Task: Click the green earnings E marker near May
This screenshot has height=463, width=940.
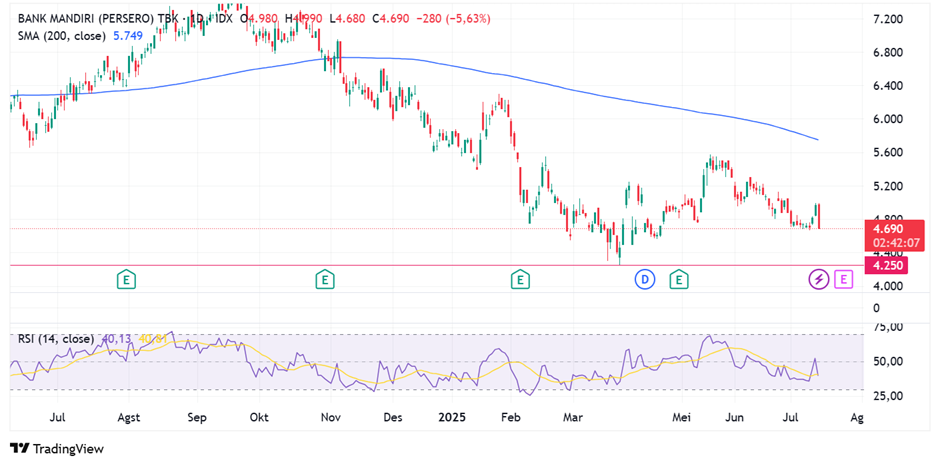Action: click(x=679, y=279)
